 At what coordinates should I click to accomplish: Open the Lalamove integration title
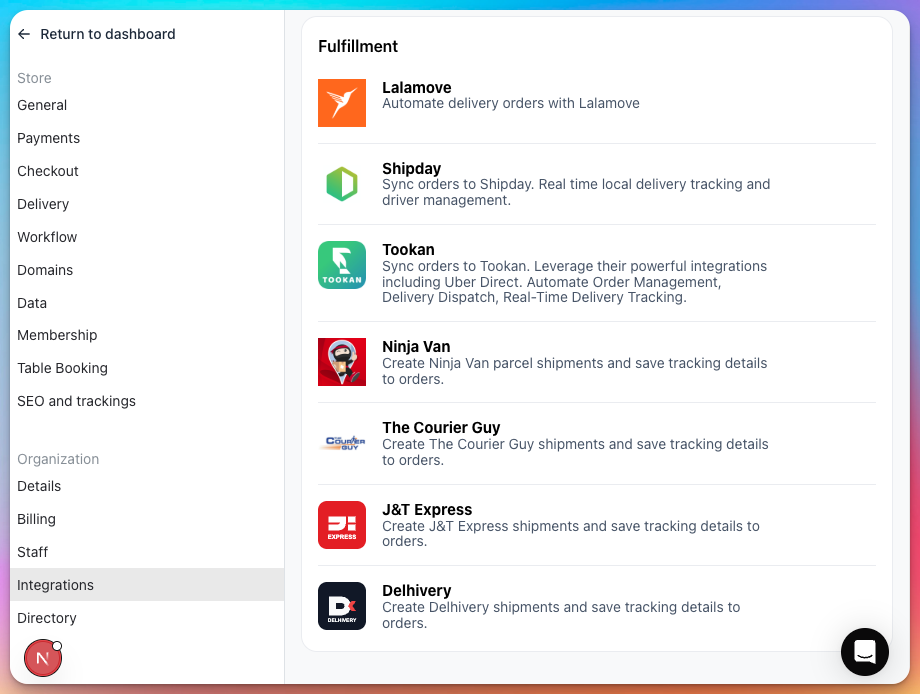tap(417, 87)
